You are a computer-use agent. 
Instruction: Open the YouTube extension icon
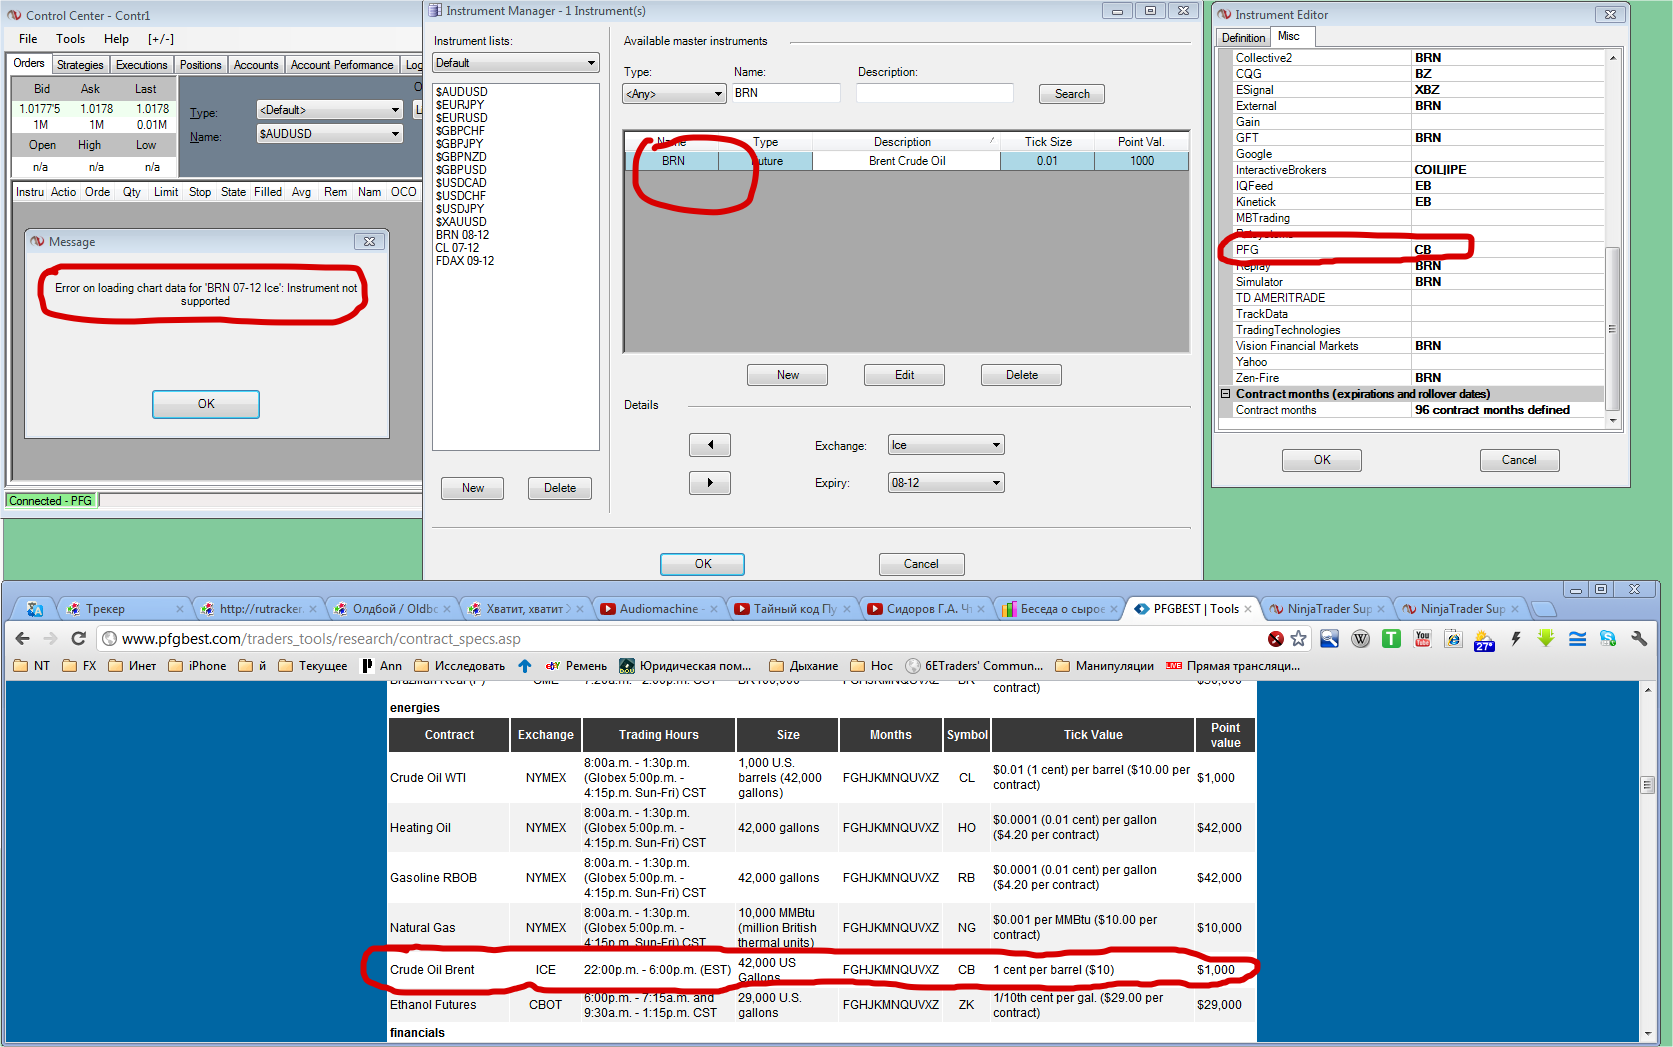tap(1423, 639)
